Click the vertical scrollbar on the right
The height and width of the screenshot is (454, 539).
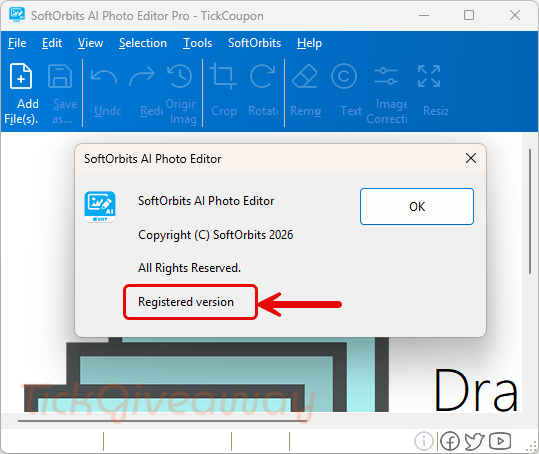[530, 211]
